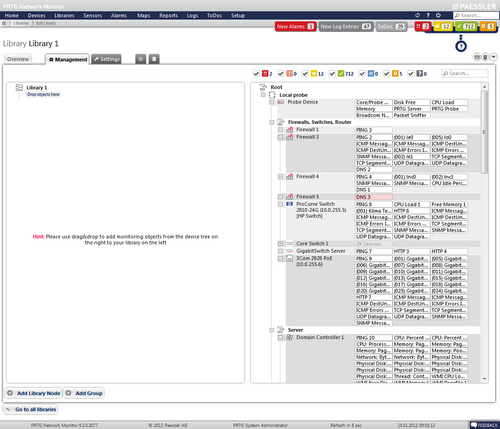The height and width of the screenshot is (429, 500).
Task: Click the home breadcrumb icon
Action: (4, 23)
